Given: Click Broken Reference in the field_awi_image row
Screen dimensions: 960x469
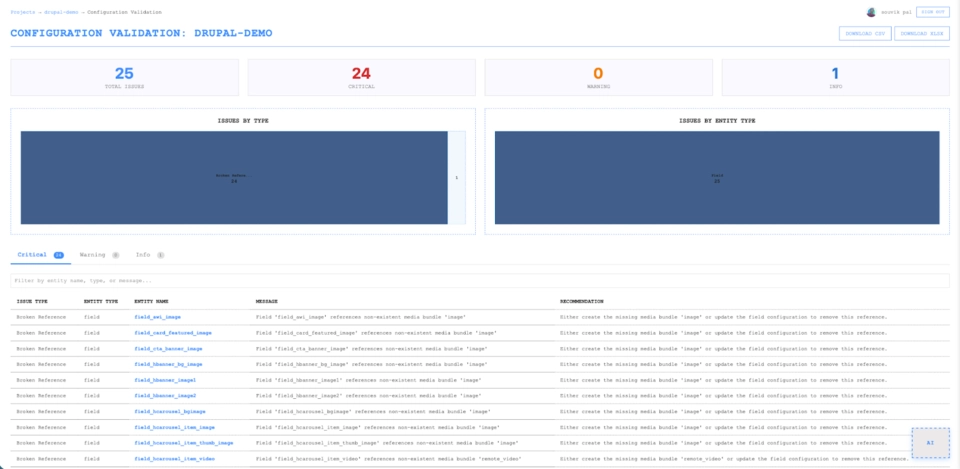Looking at the screenshot, I should [39, 317].
